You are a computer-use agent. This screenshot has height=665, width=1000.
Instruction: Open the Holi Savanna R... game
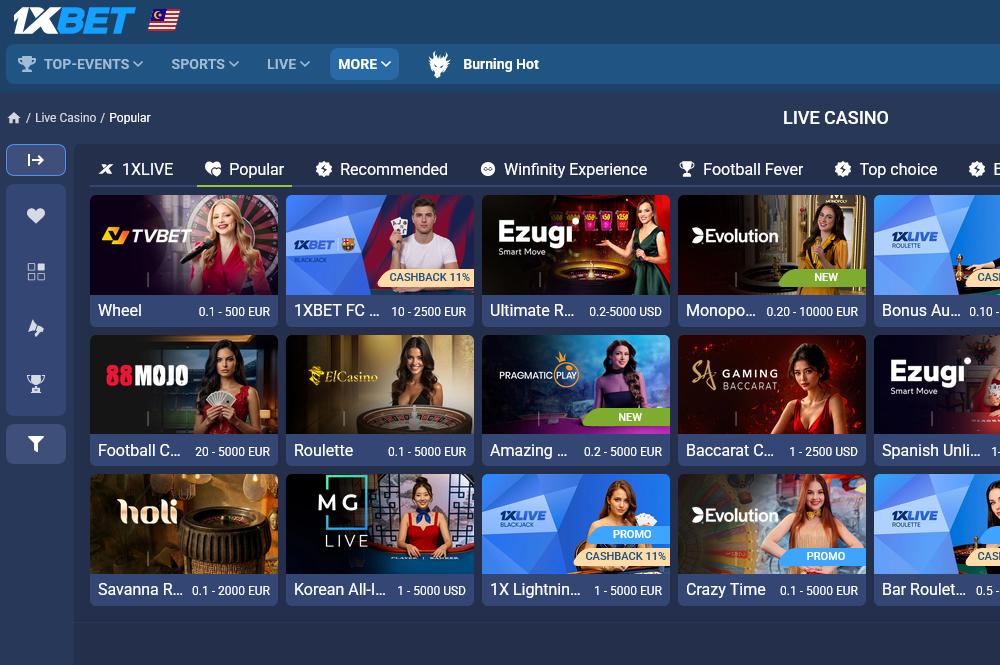184,540
